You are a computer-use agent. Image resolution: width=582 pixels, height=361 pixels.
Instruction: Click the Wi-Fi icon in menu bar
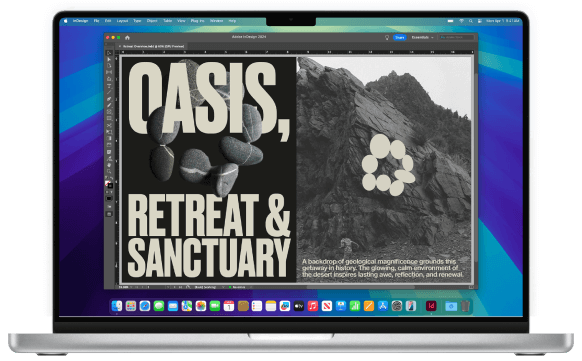coord(461,21)
